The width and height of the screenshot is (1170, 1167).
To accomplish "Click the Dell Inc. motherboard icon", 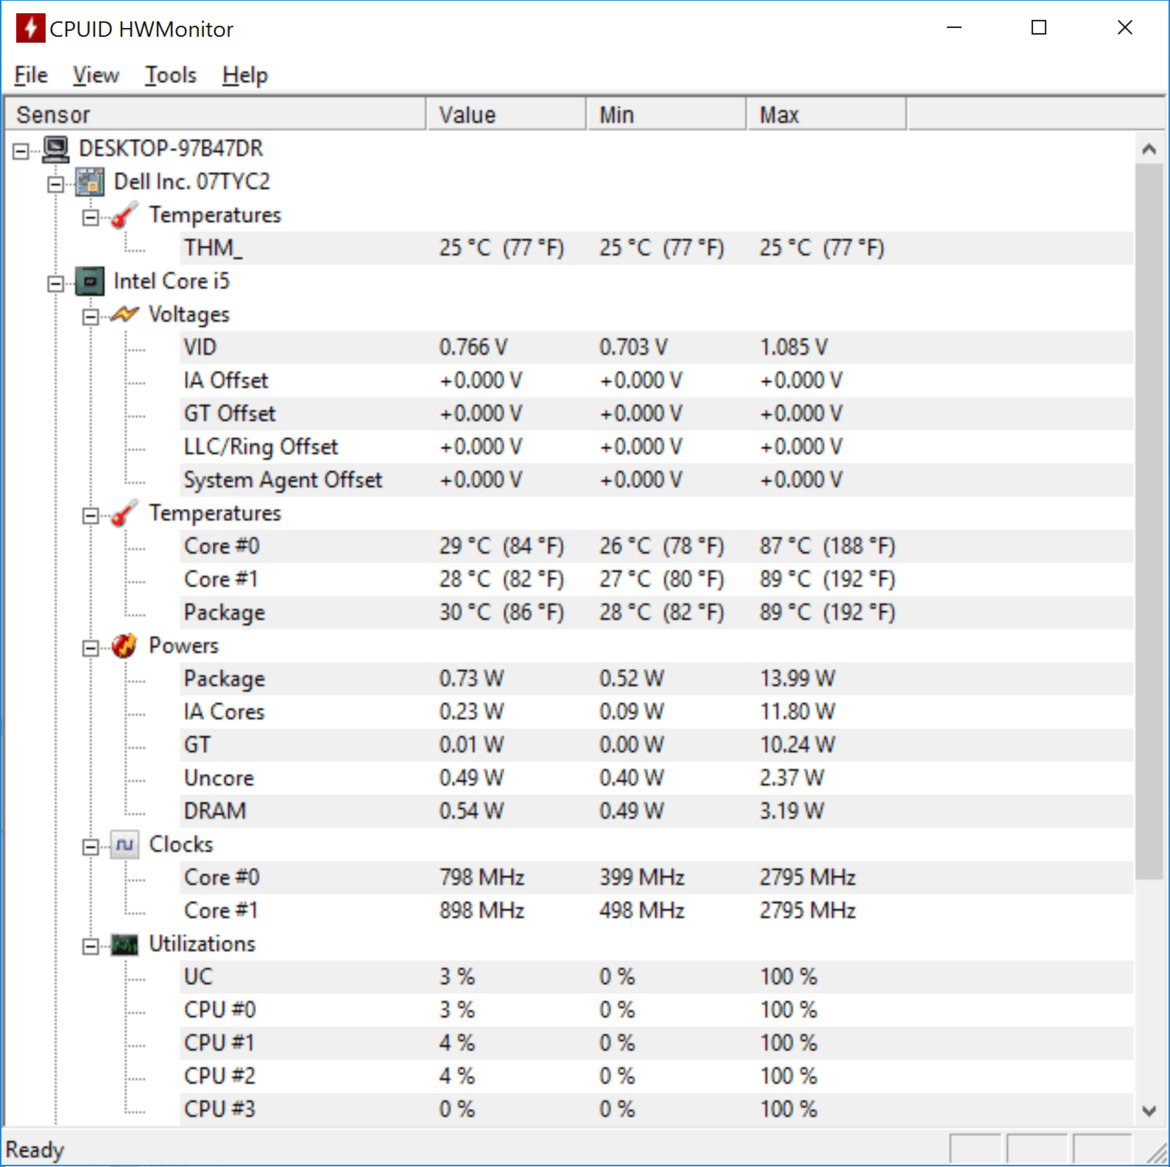I will point(90,182).
